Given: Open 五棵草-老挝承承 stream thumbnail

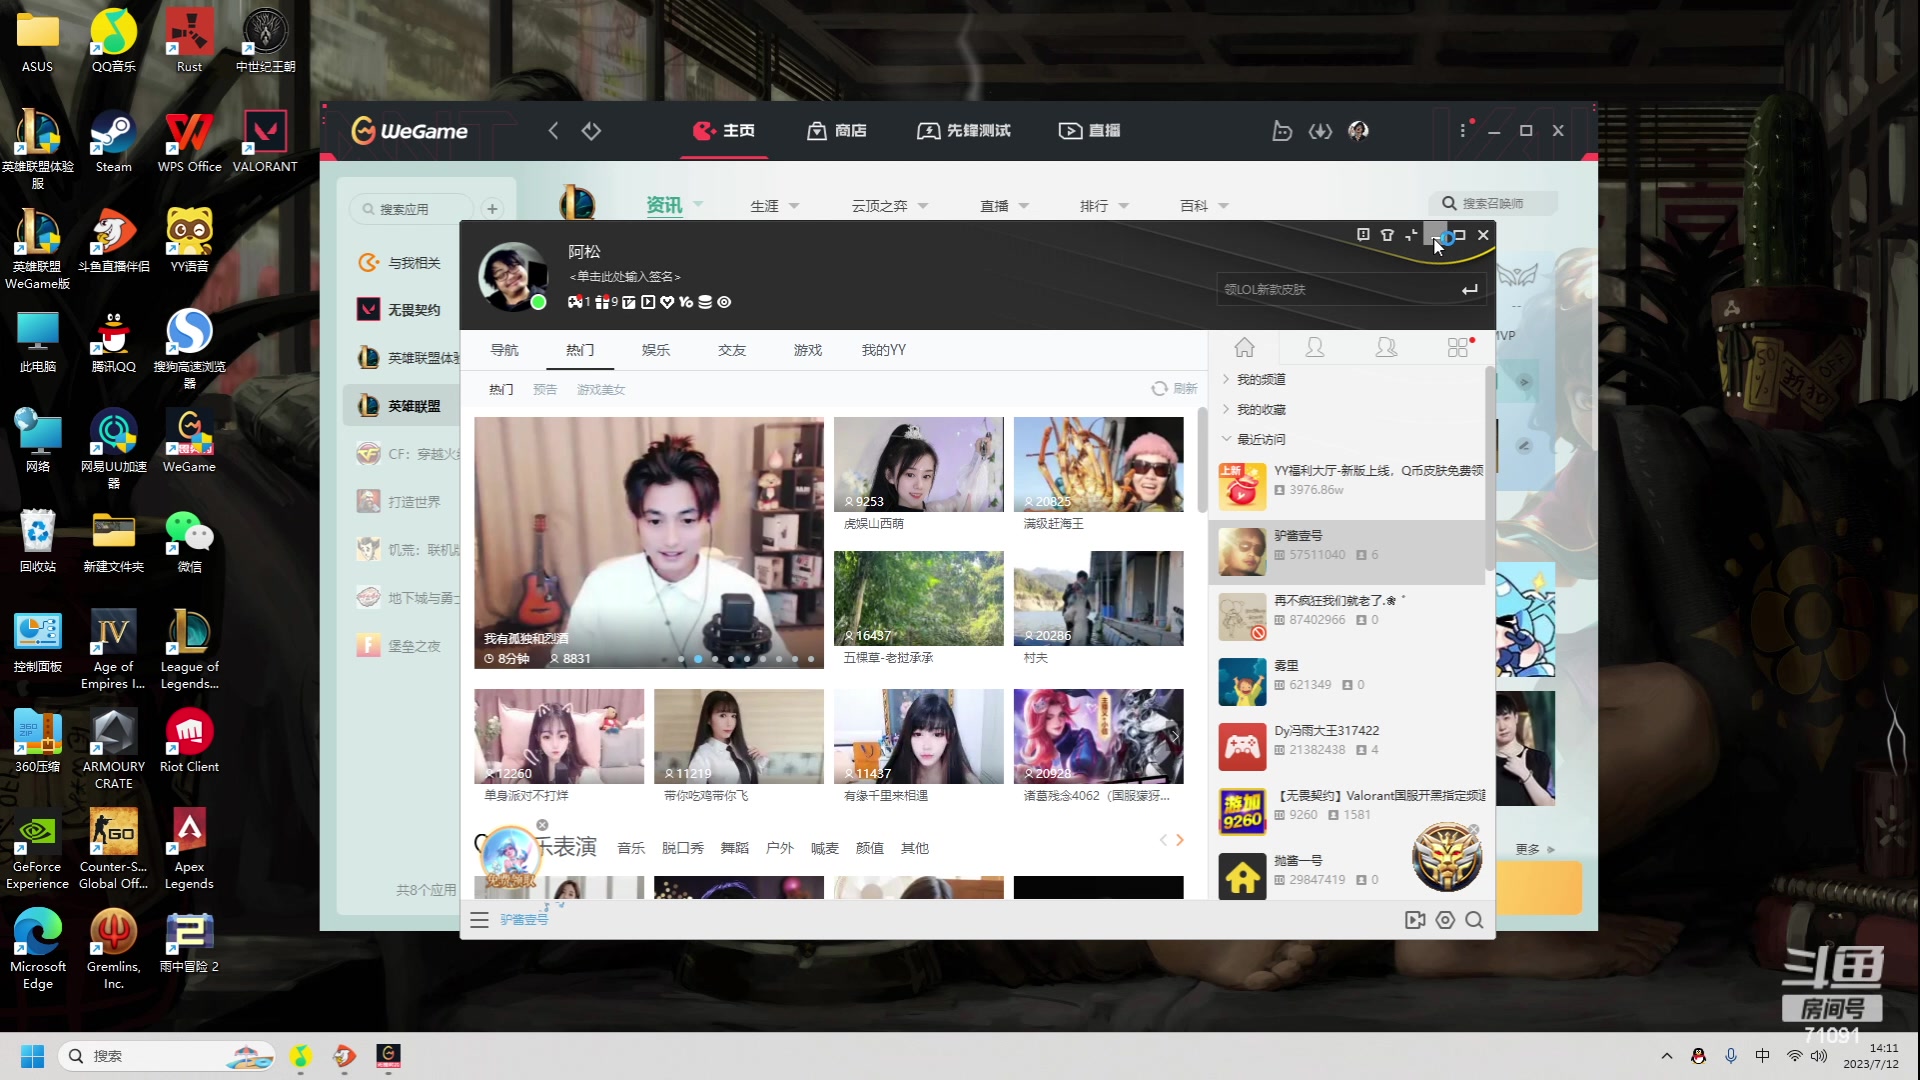Looking at the screenshot, I should pyautogui.click(x=919, y=598).
